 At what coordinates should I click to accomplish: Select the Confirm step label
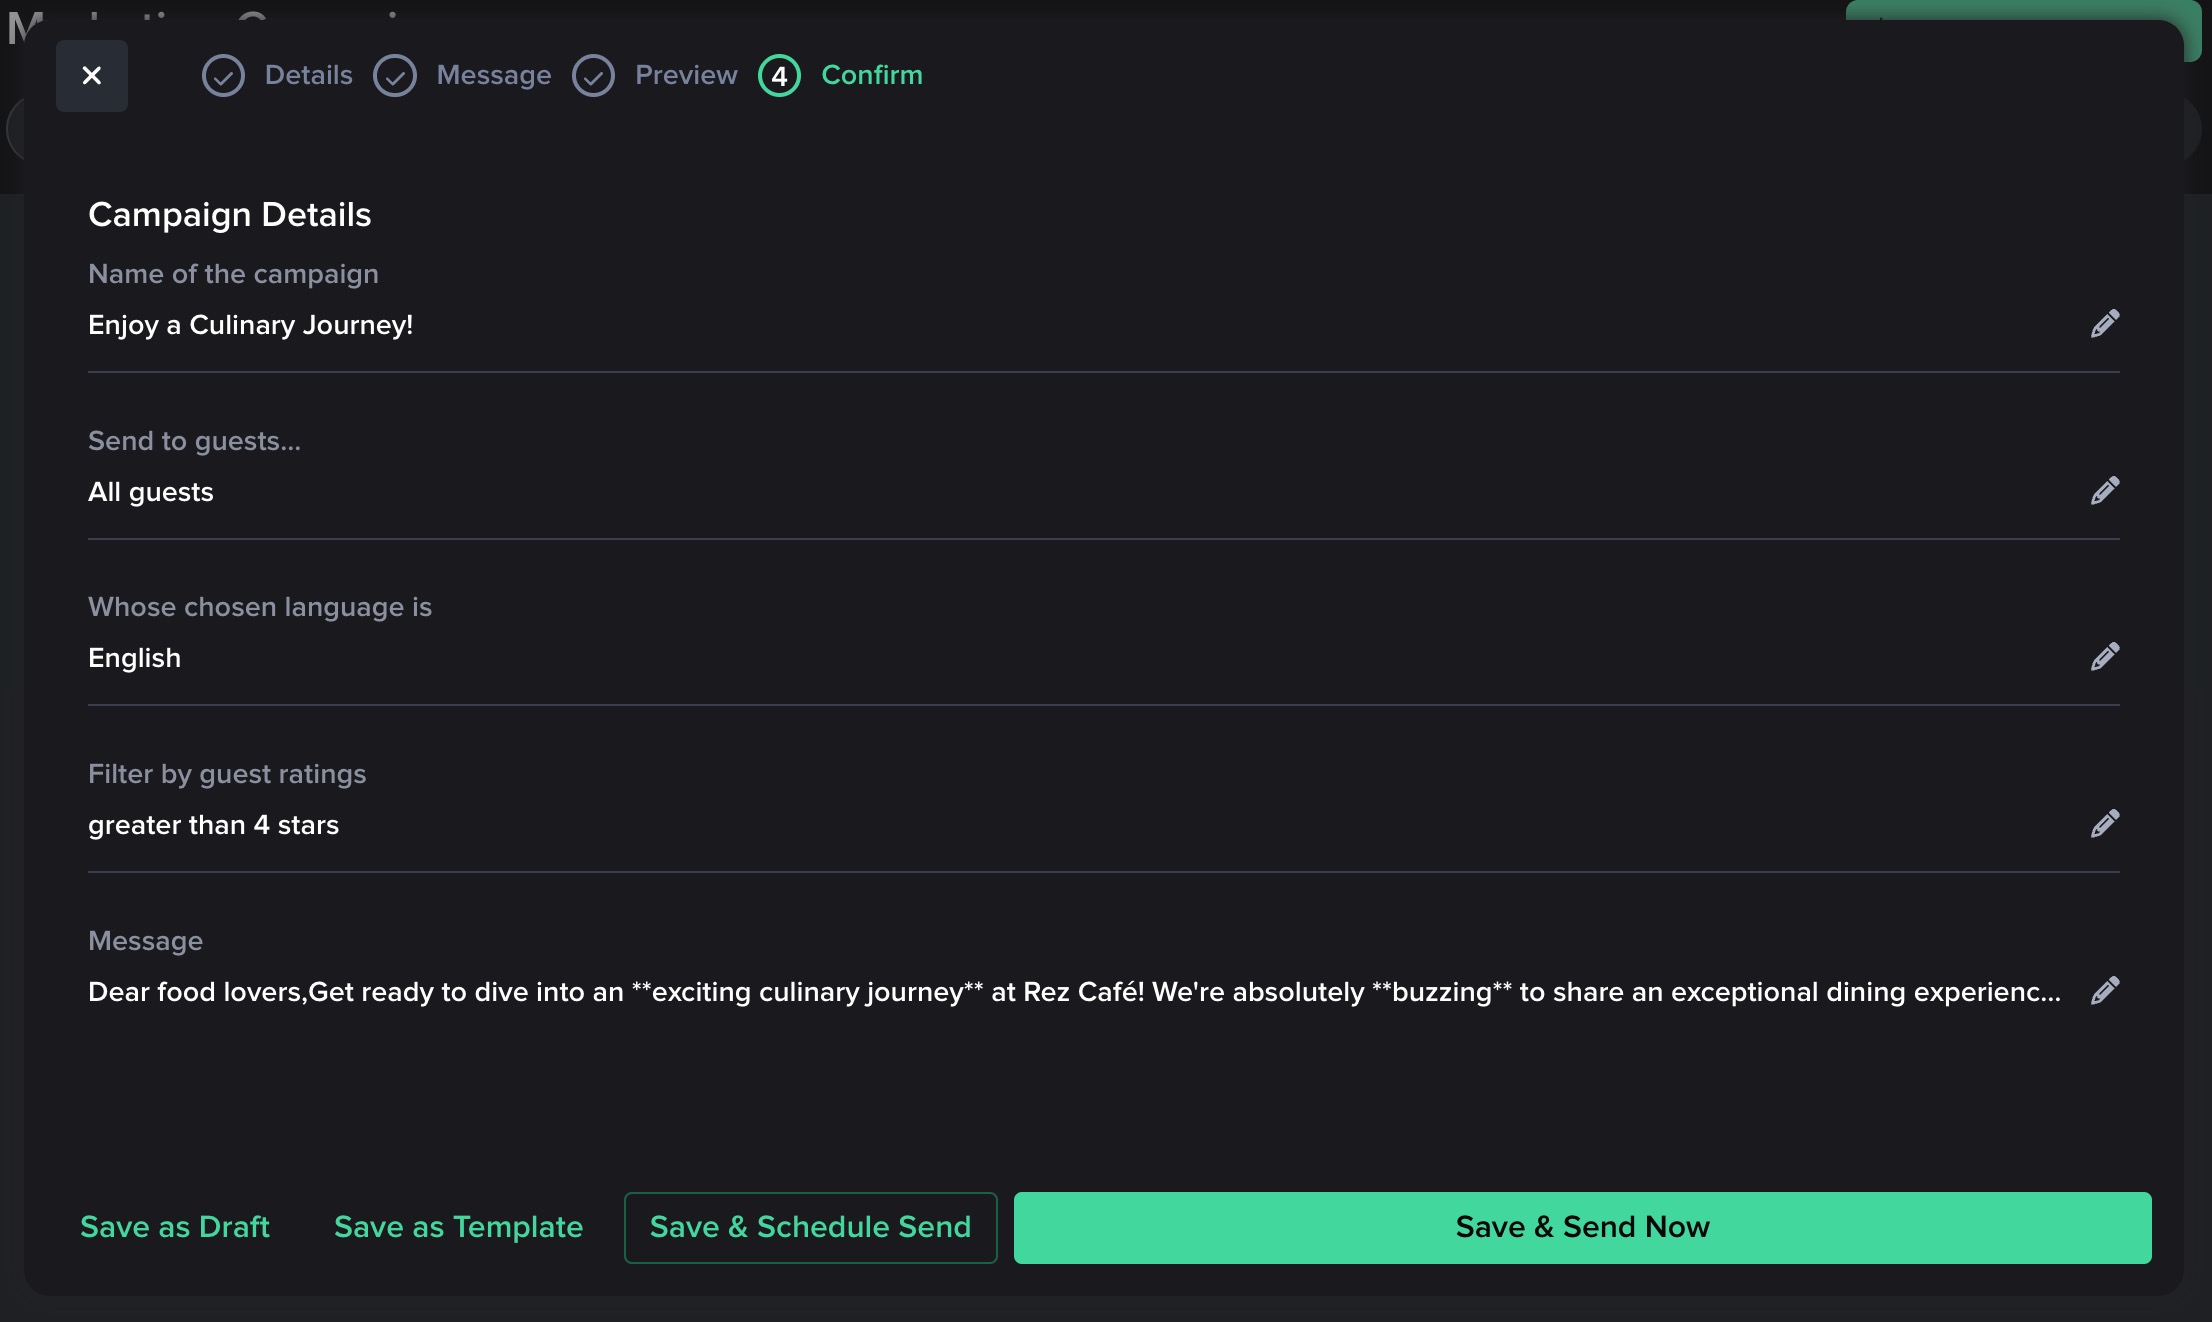[871, 75]
